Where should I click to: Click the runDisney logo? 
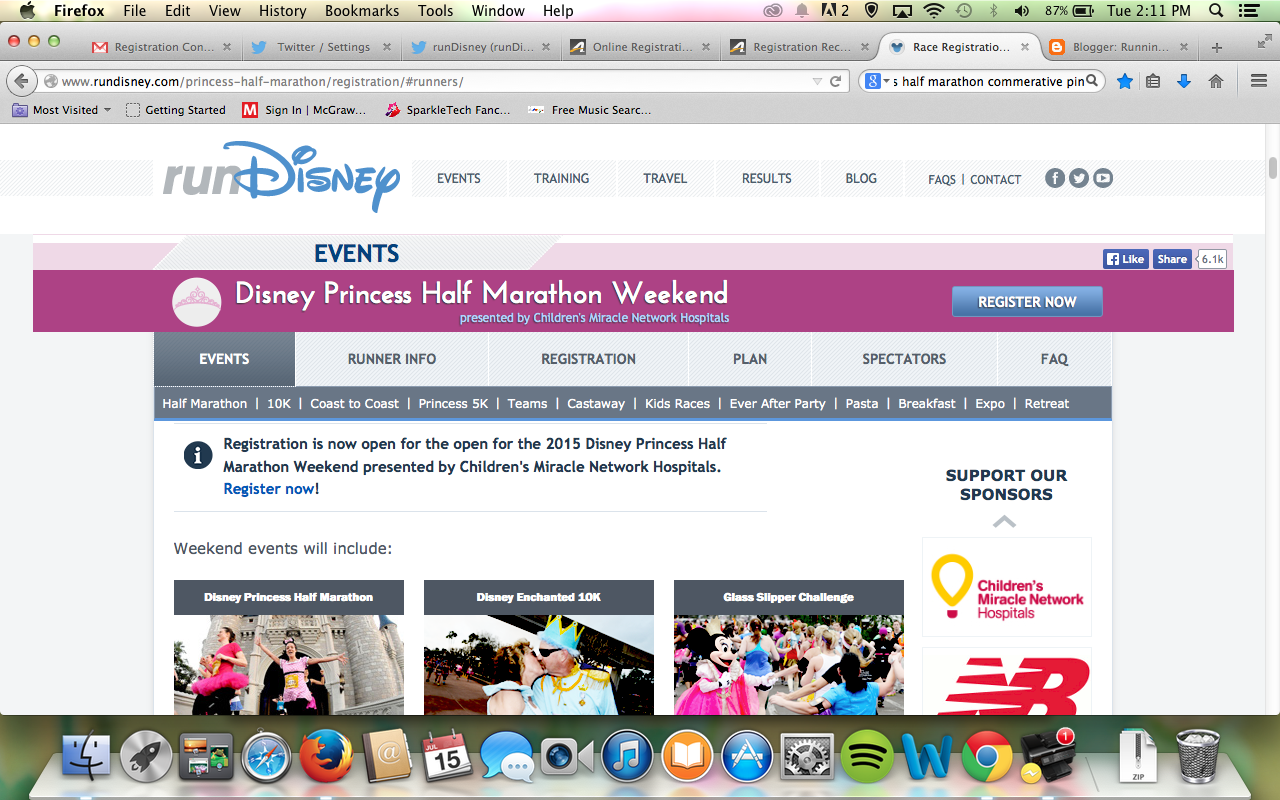click(282, 176)
